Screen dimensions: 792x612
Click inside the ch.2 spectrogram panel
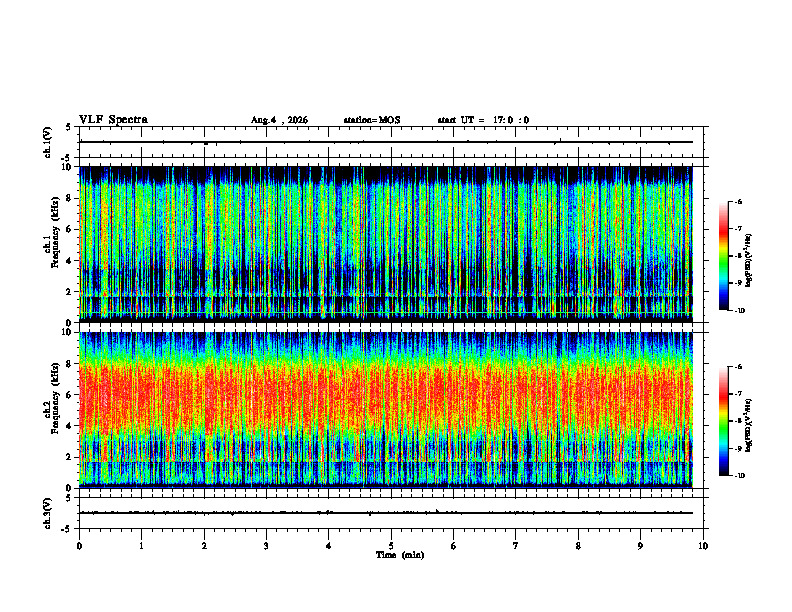386,410
